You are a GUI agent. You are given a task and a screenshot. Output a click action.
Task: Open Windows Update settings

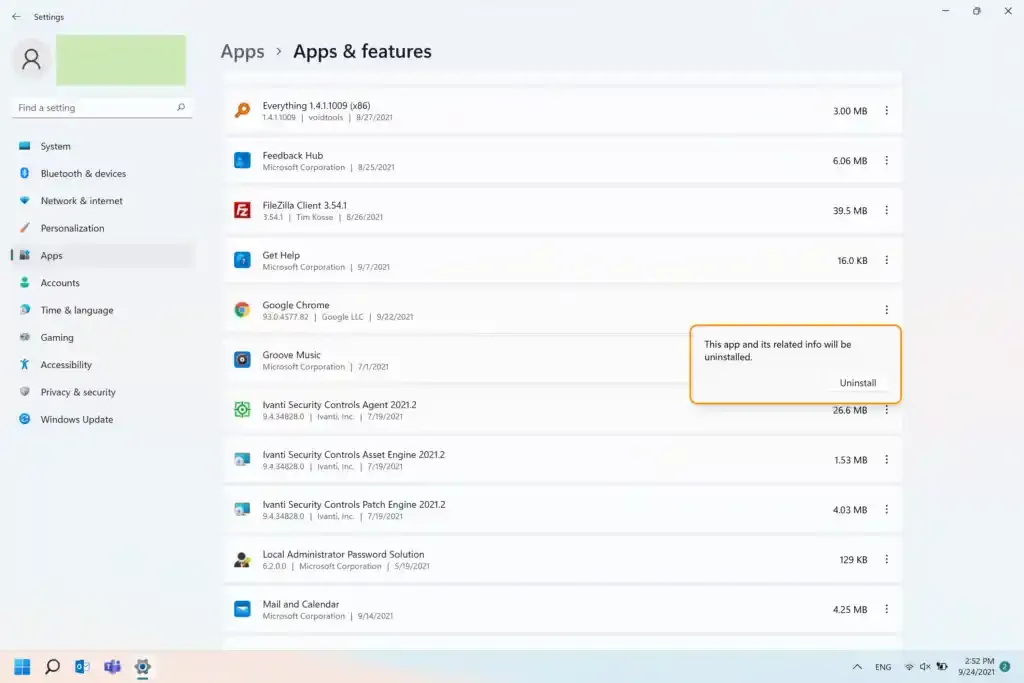coord(103,419)
